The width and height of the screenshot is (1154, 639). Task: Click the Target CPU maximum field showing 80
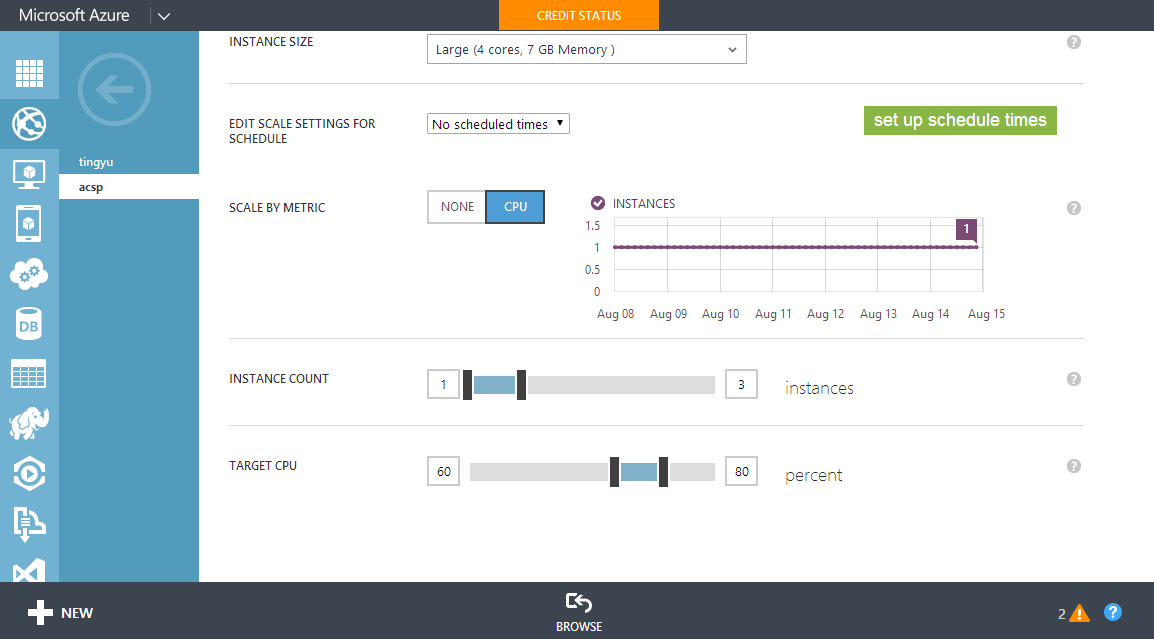tap(741, 471)
